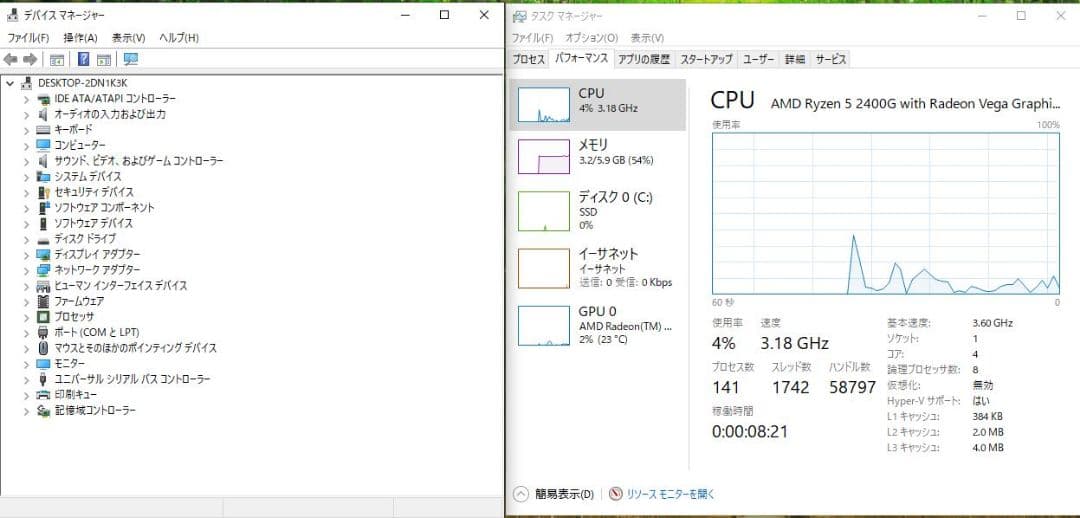Select the メモリ performance thumbnail graph
The height and width of the screenshot is (518, 1080).
pyautogui.click(x=544, y=156)
